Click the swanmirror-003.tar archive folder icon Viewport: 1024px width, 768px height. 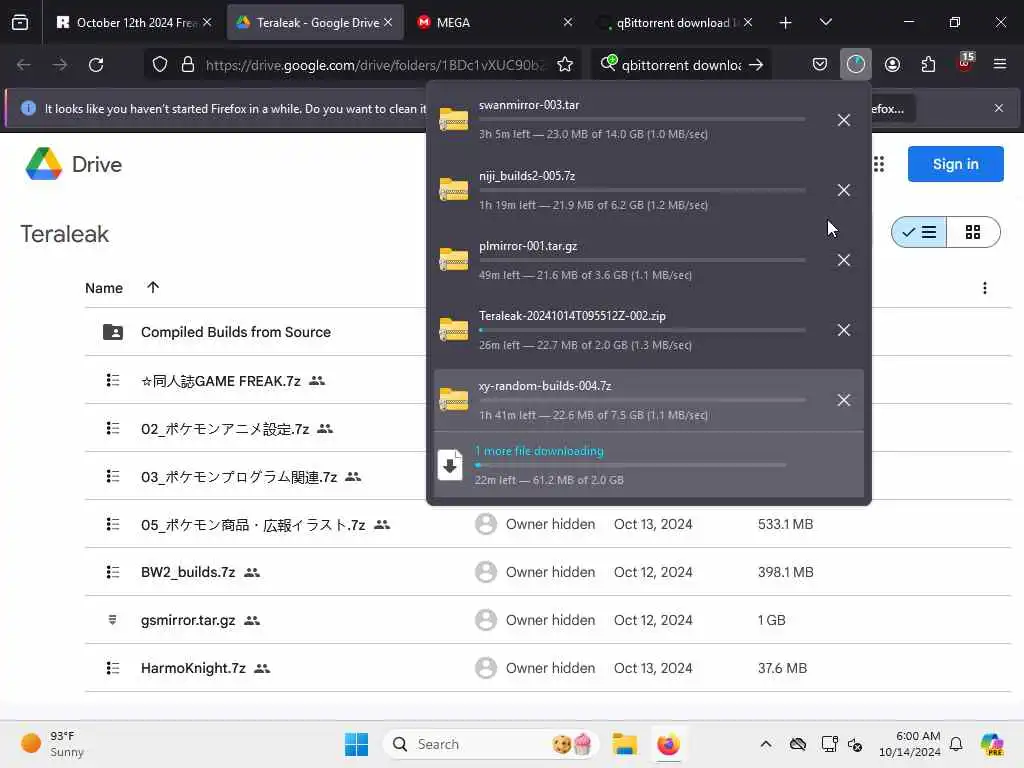coord(454,120)
